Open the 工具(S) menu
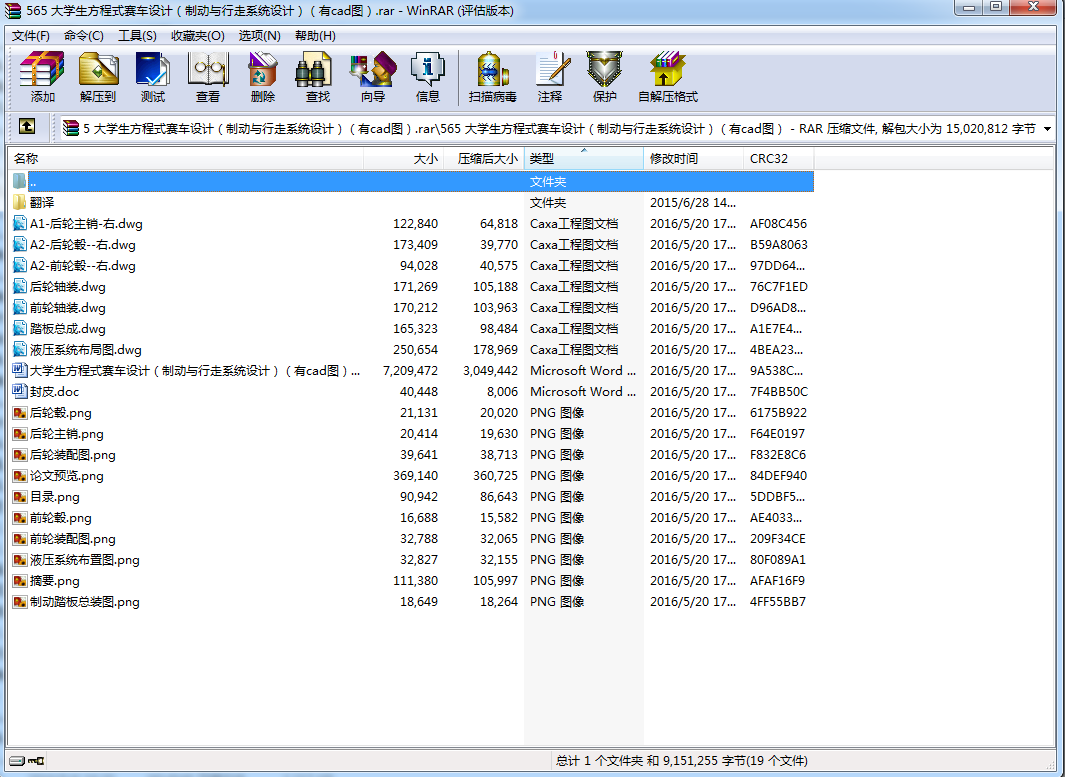 pos(137,35)
